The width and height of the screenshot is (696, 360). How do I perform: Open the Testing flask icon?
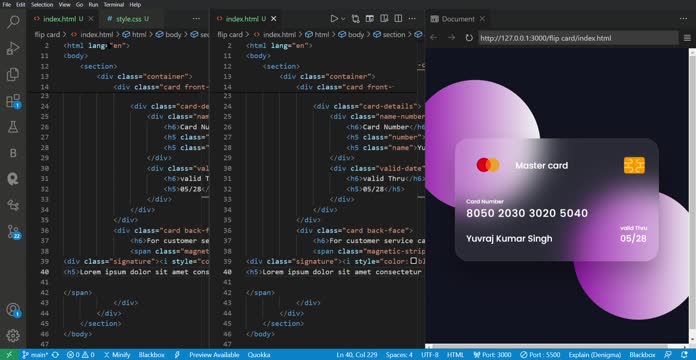tap(13, 127)
